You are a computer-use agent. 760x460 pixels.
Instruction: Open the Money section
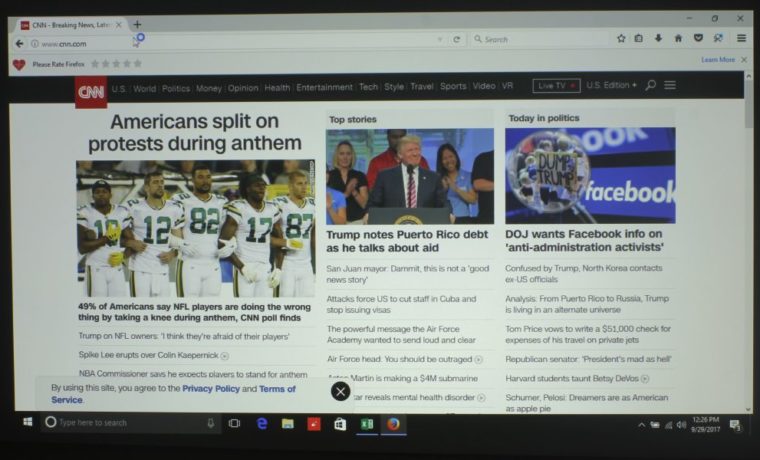point(209,88)
